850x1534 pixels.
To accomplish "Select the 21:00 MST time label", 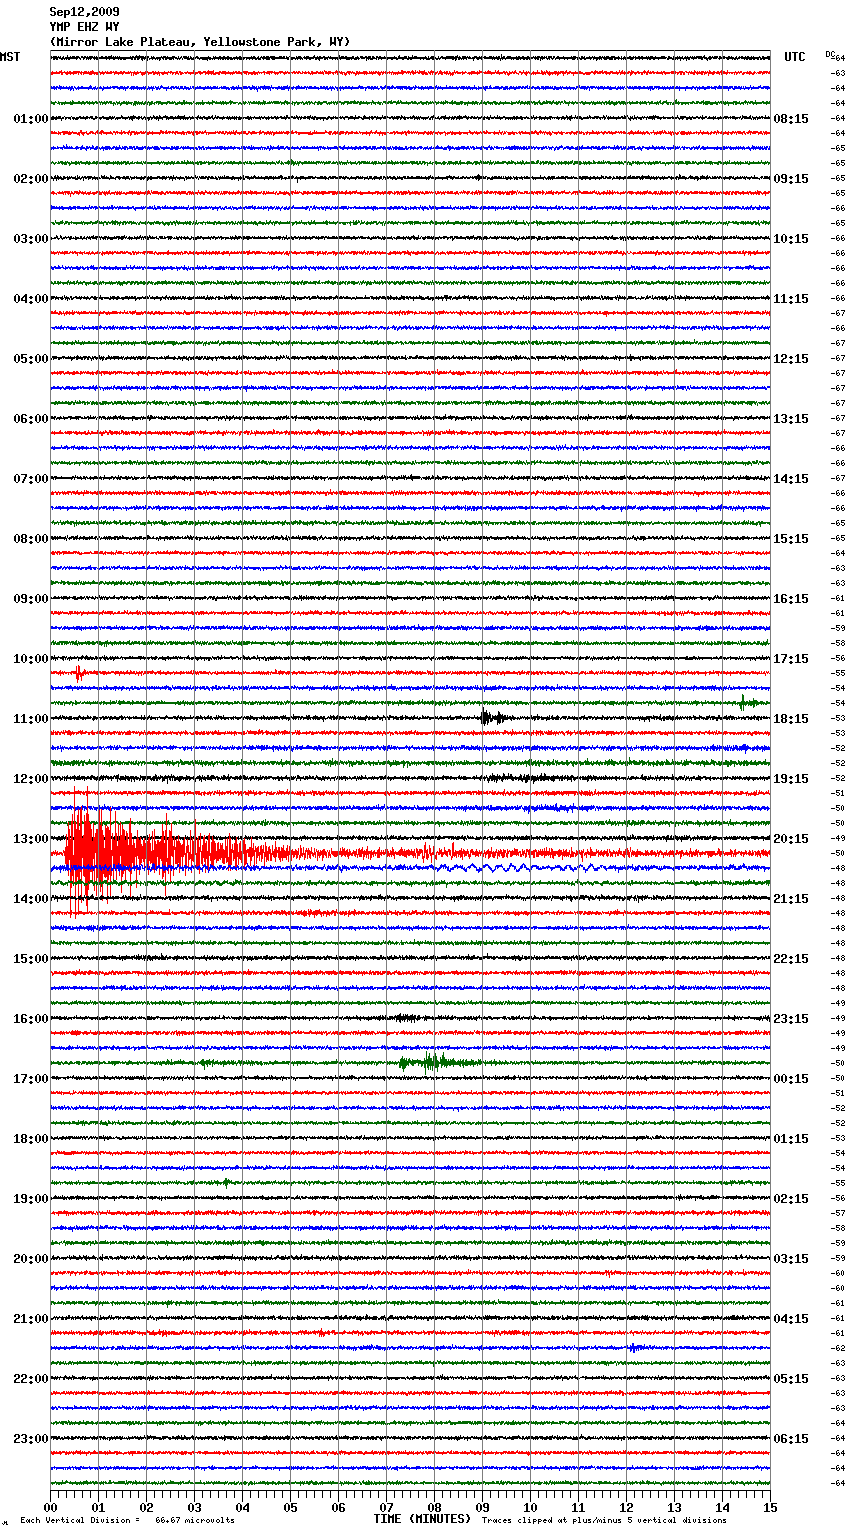I will click(31, 1319).
